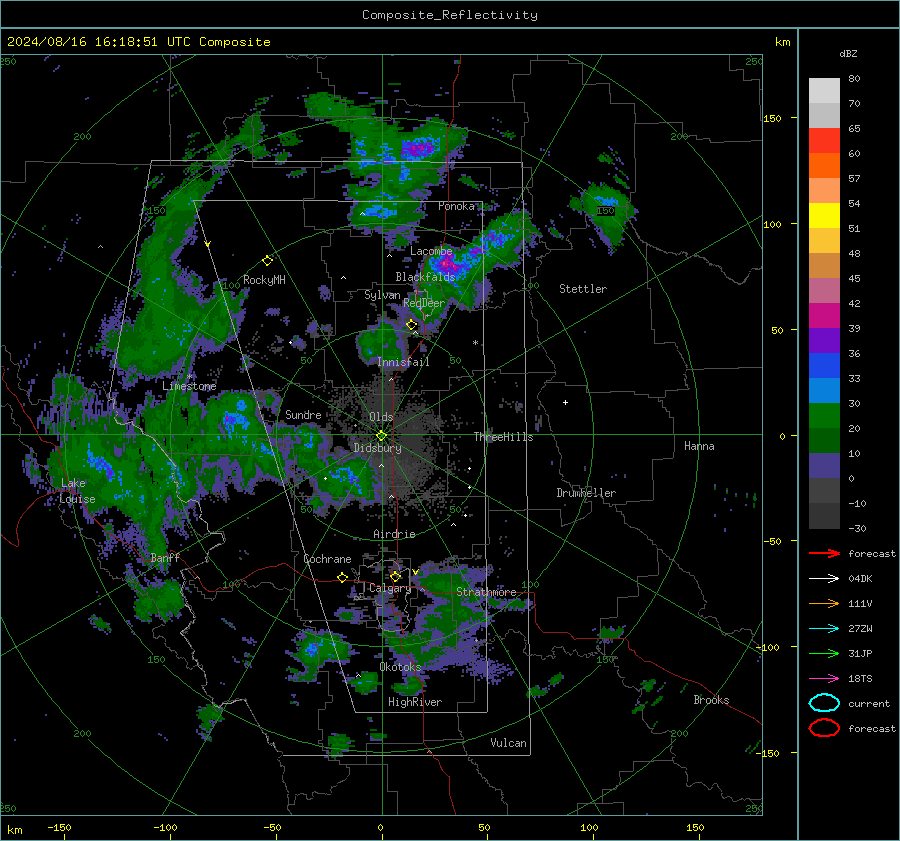Screen dimensions: 900x841
Task: Click the cyan 27ZW arrow icon
Action: (x=824, y=629)
